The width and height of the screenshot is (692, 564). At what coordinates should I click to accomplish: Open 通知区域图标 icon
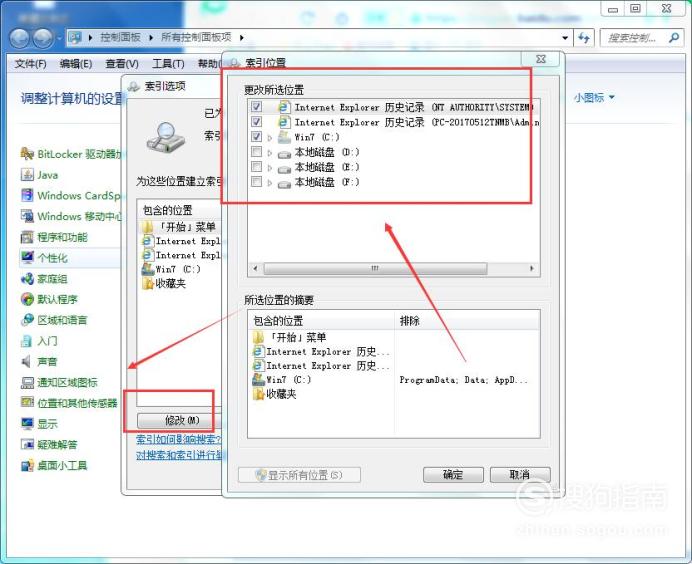(x=27, y=382)
